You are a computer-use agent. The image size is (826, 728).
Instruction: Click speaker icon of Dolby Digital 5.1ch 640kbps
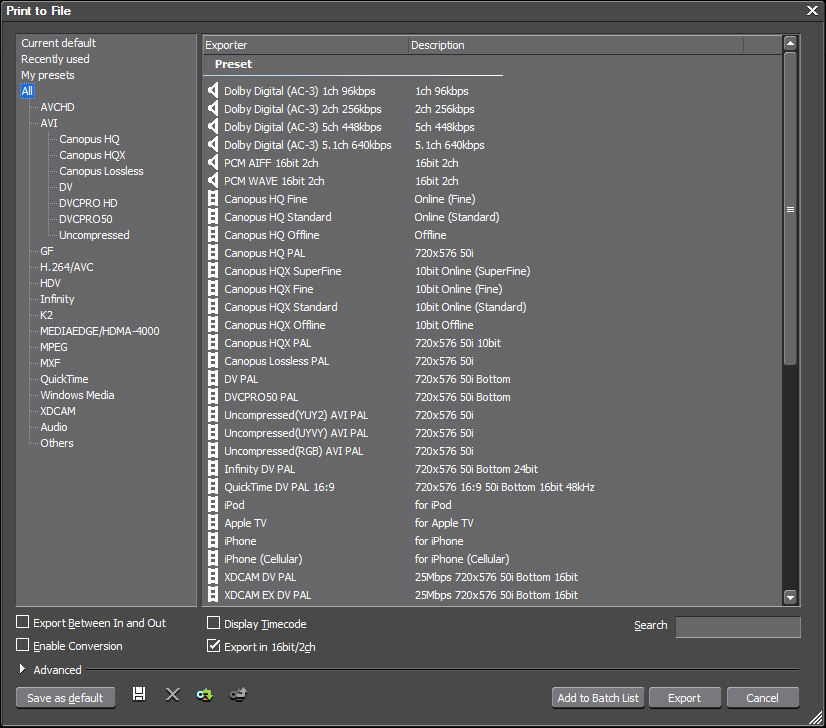(212, 144)
